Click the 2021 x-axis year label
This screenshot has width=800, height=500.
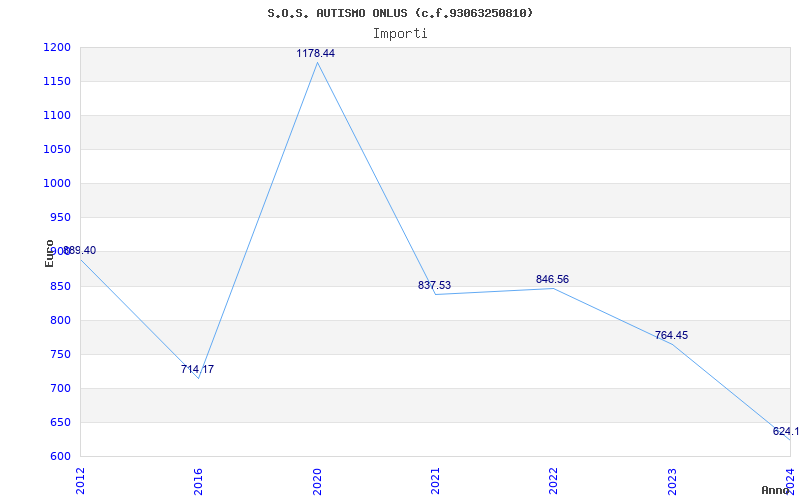tap(435, 481)
